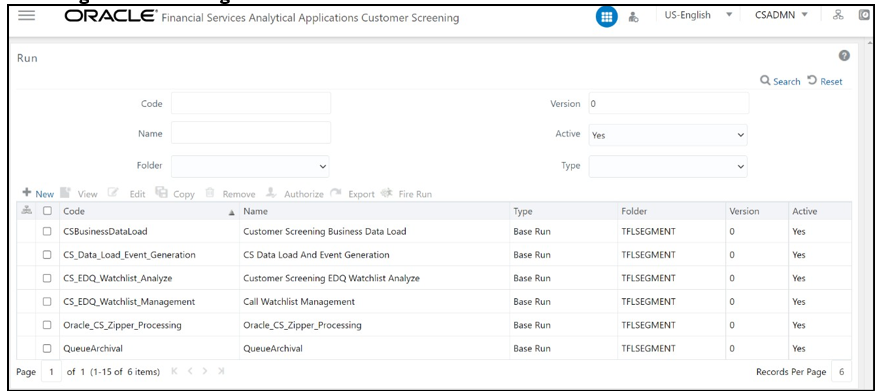Check the CS_EDQ_Watchlist_Analyze row checkbox
Screen dimensions: 877x391
coord(48,278)
